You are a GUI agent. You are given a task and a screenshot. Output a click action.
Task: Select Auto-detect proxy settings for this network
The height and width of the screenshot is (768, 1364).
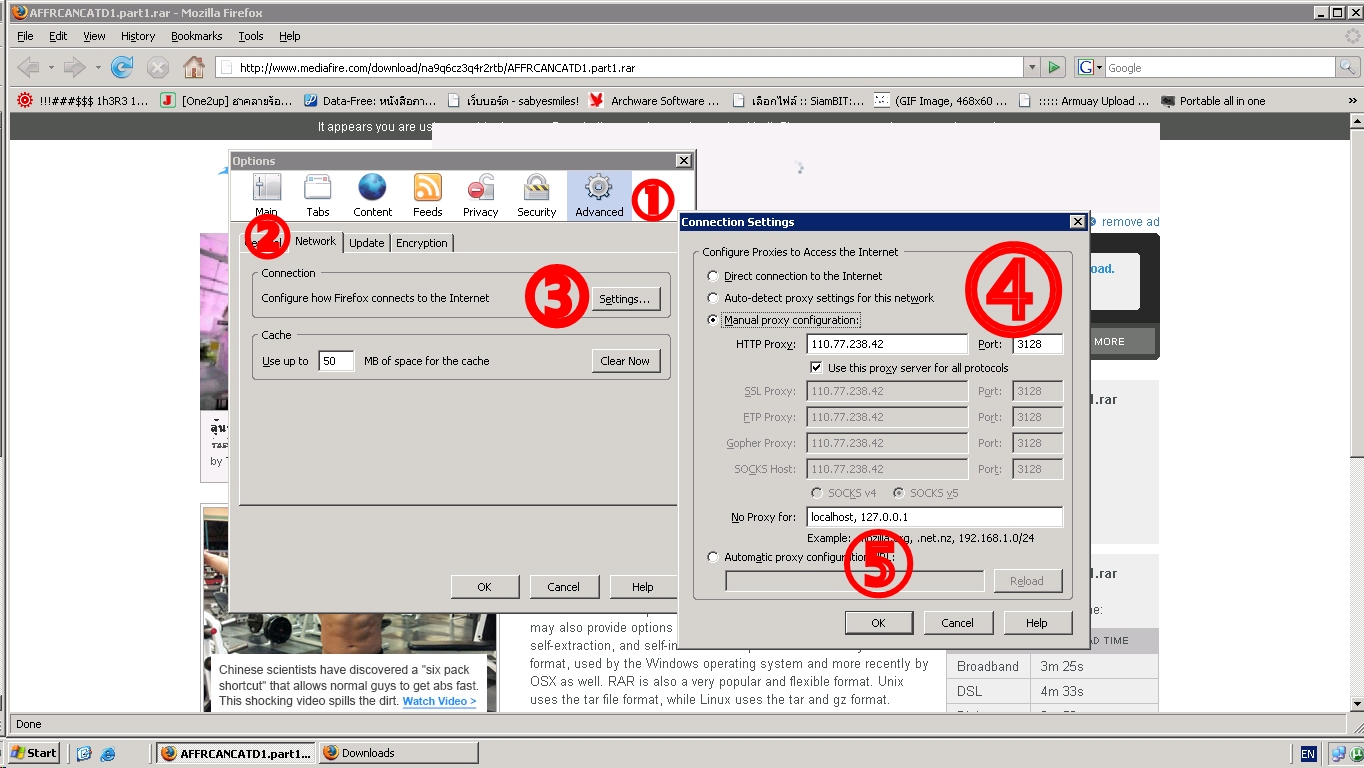[x=713, y=298]
